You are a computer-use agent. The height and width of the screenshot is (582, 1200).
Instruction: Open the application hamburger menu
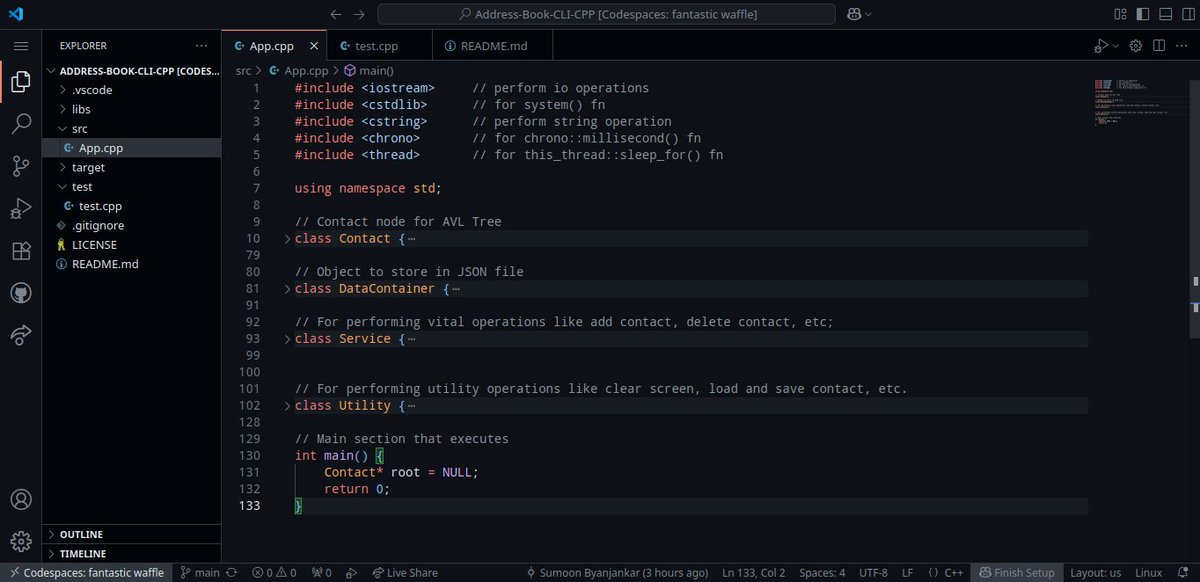pyautogui.click(x=21, y=46)
